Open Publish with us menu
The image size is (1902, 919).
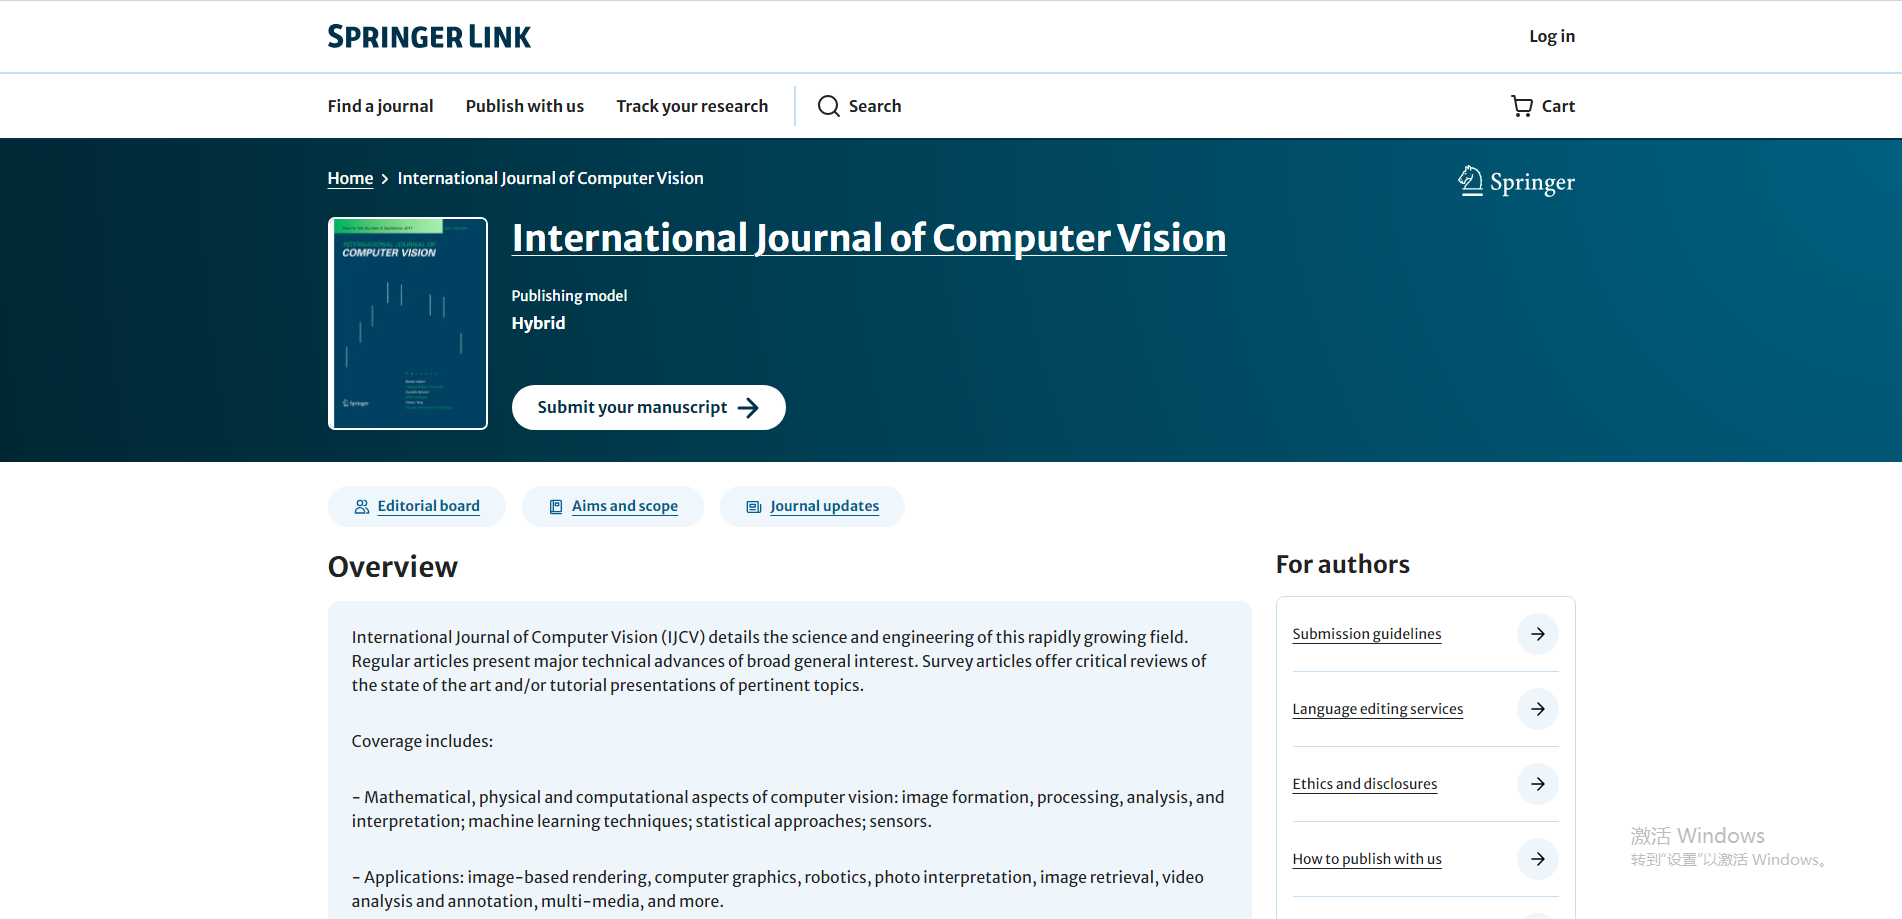click(x=525, y=106)
